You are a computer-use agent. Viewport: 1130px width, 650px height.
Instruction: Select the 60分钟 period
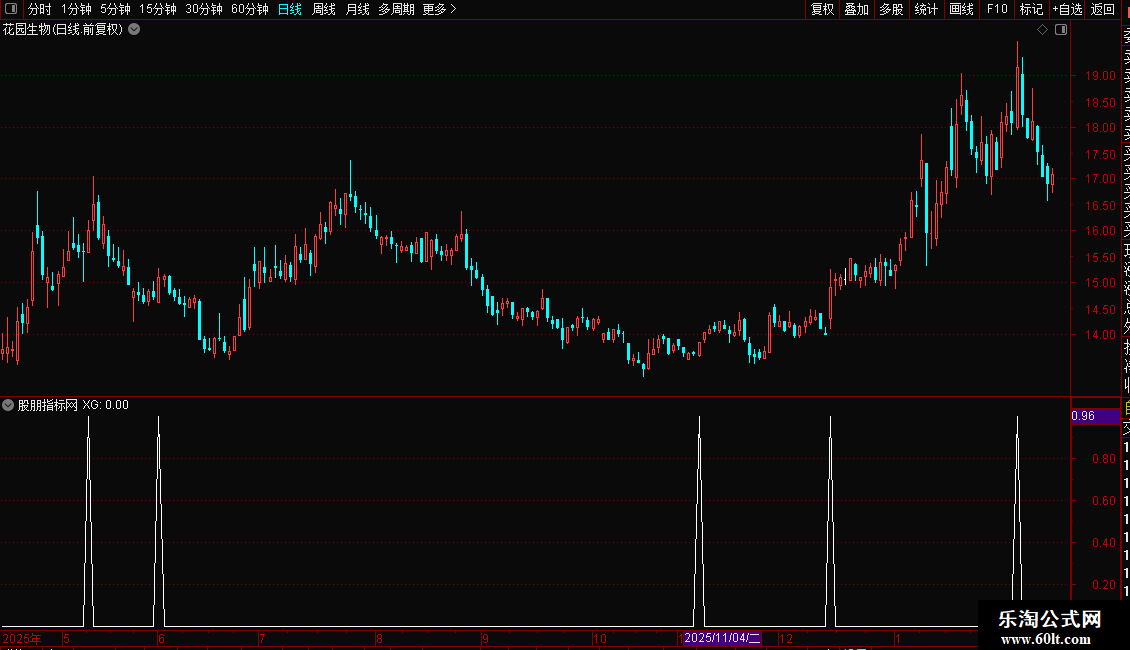249,9
